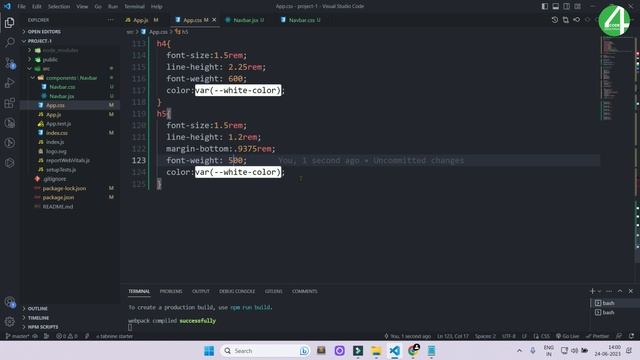Image resolution: width=640 pixels, height=360 pixels.
Task: Switch to the App.js editor tab
Action: pos(142,20)
